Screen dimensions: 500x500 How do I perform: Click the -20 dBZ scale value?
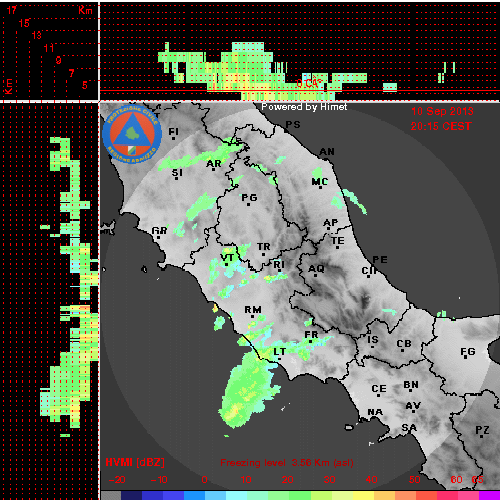tap(117, 480)
